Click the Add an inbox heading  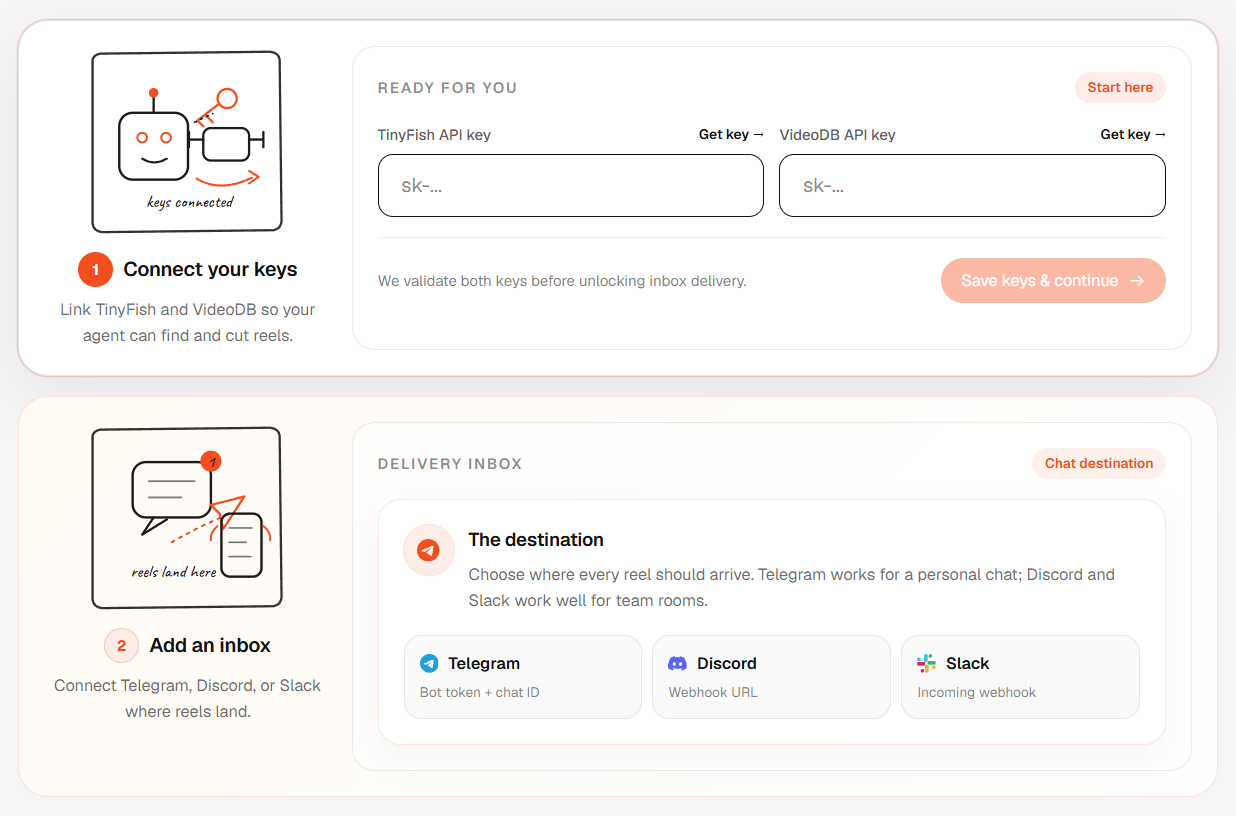[210, 645]
